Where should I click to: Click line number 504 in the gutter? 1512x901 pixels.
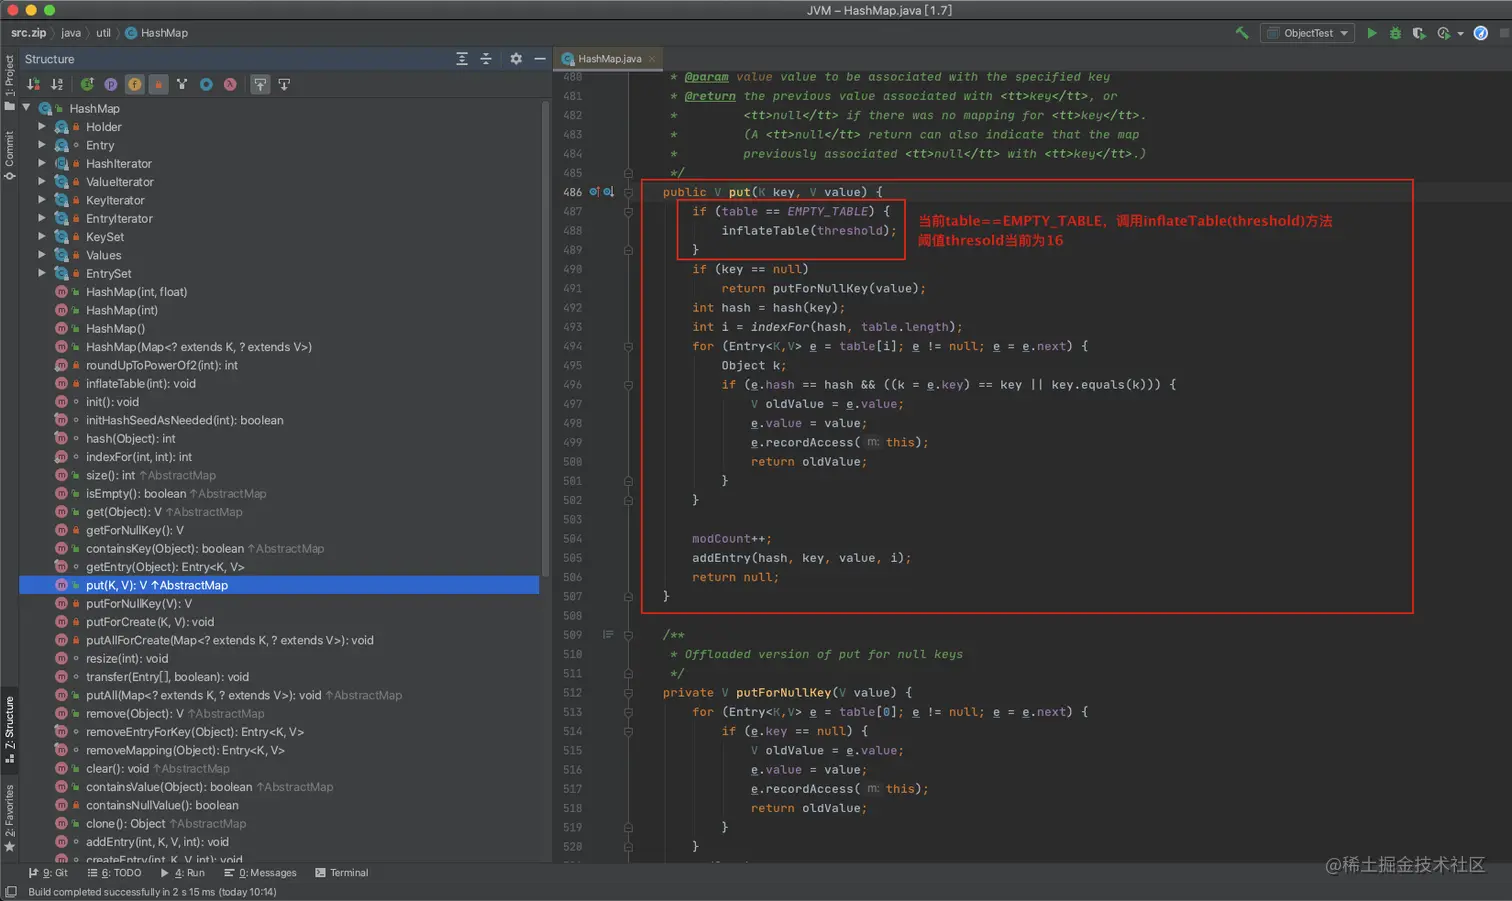[x=572, y=539]
